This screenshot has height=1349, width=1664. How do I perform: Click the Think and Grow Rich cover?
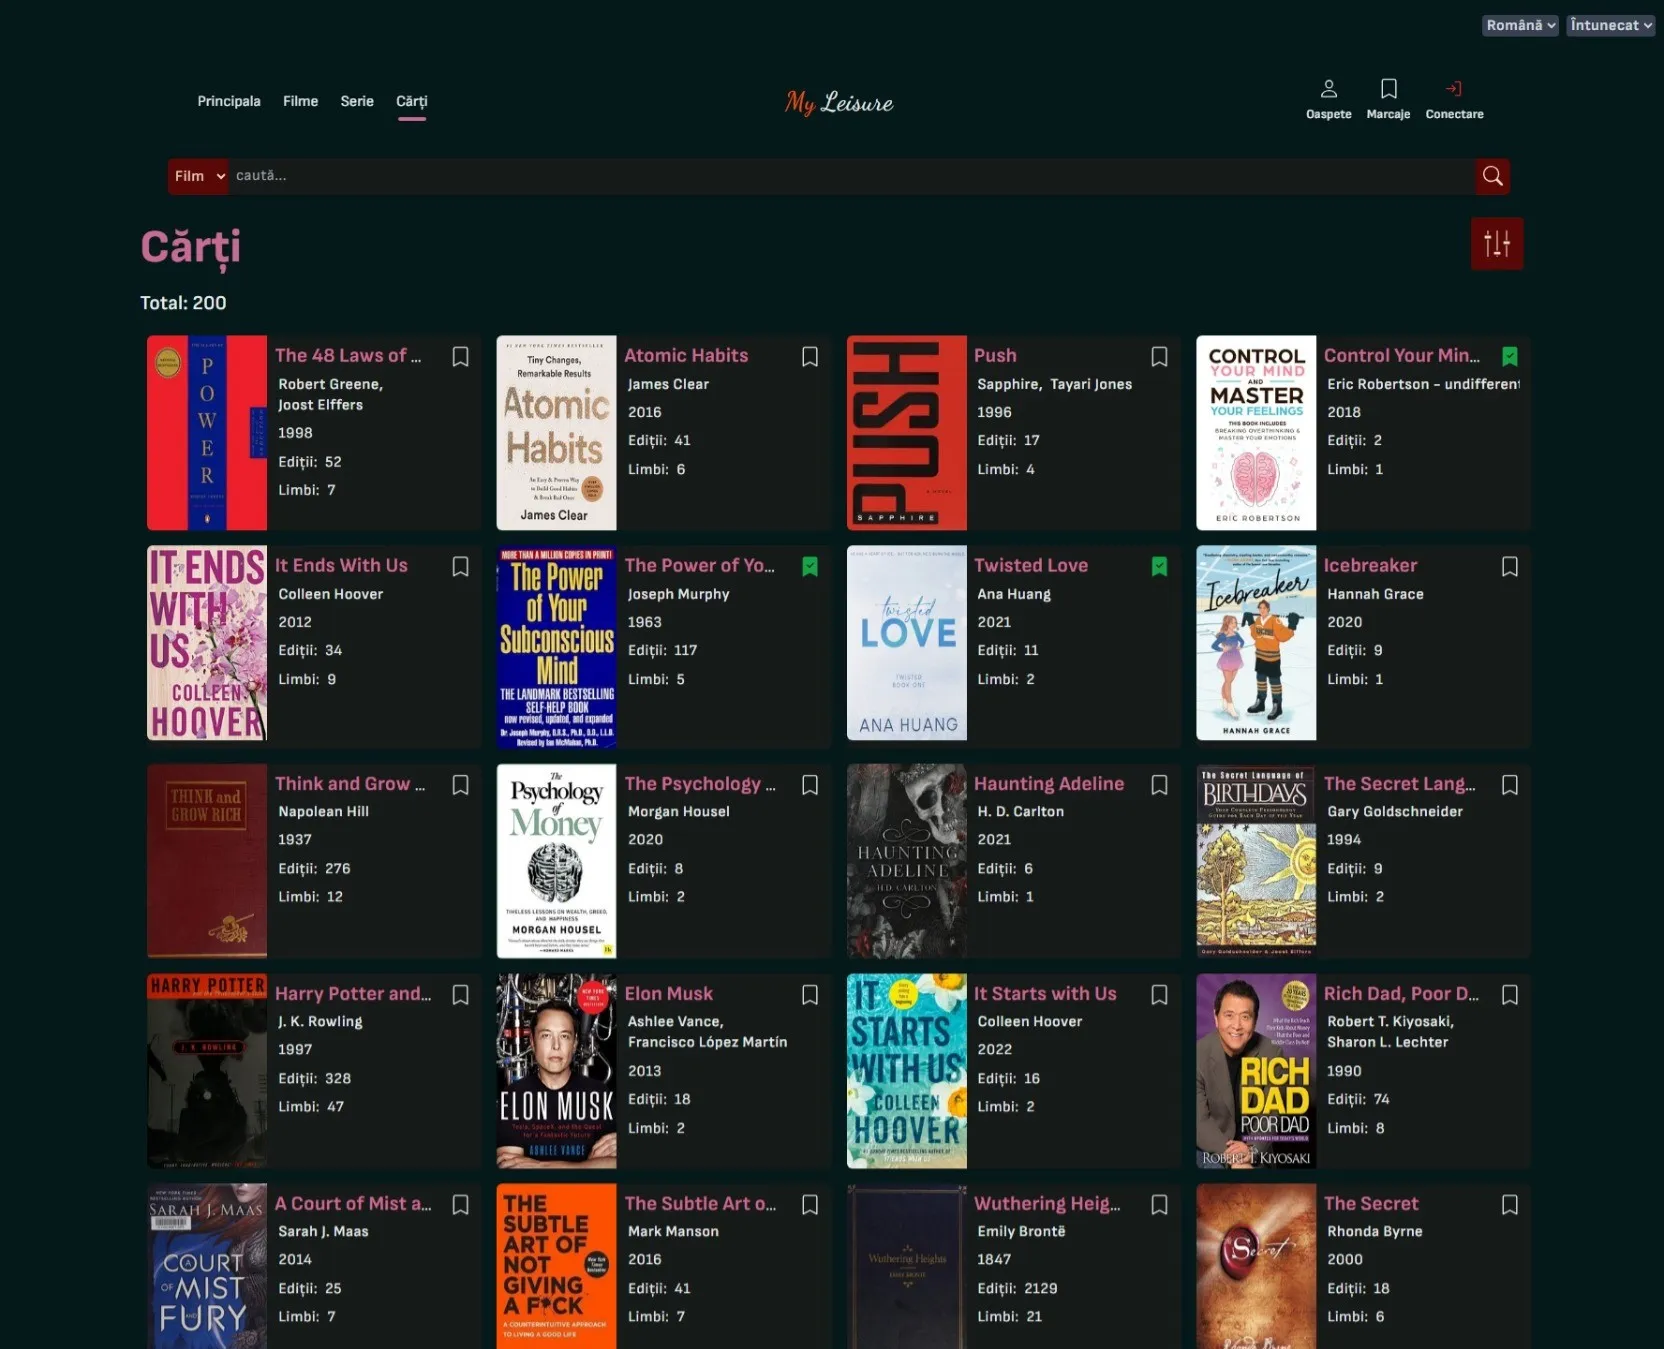[x=207, y=861]
